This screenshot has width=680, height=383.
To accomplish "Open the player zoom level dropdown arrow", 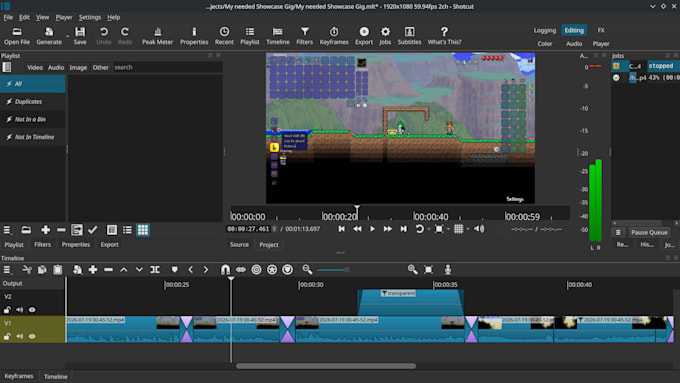I will (x=448, y=229).
